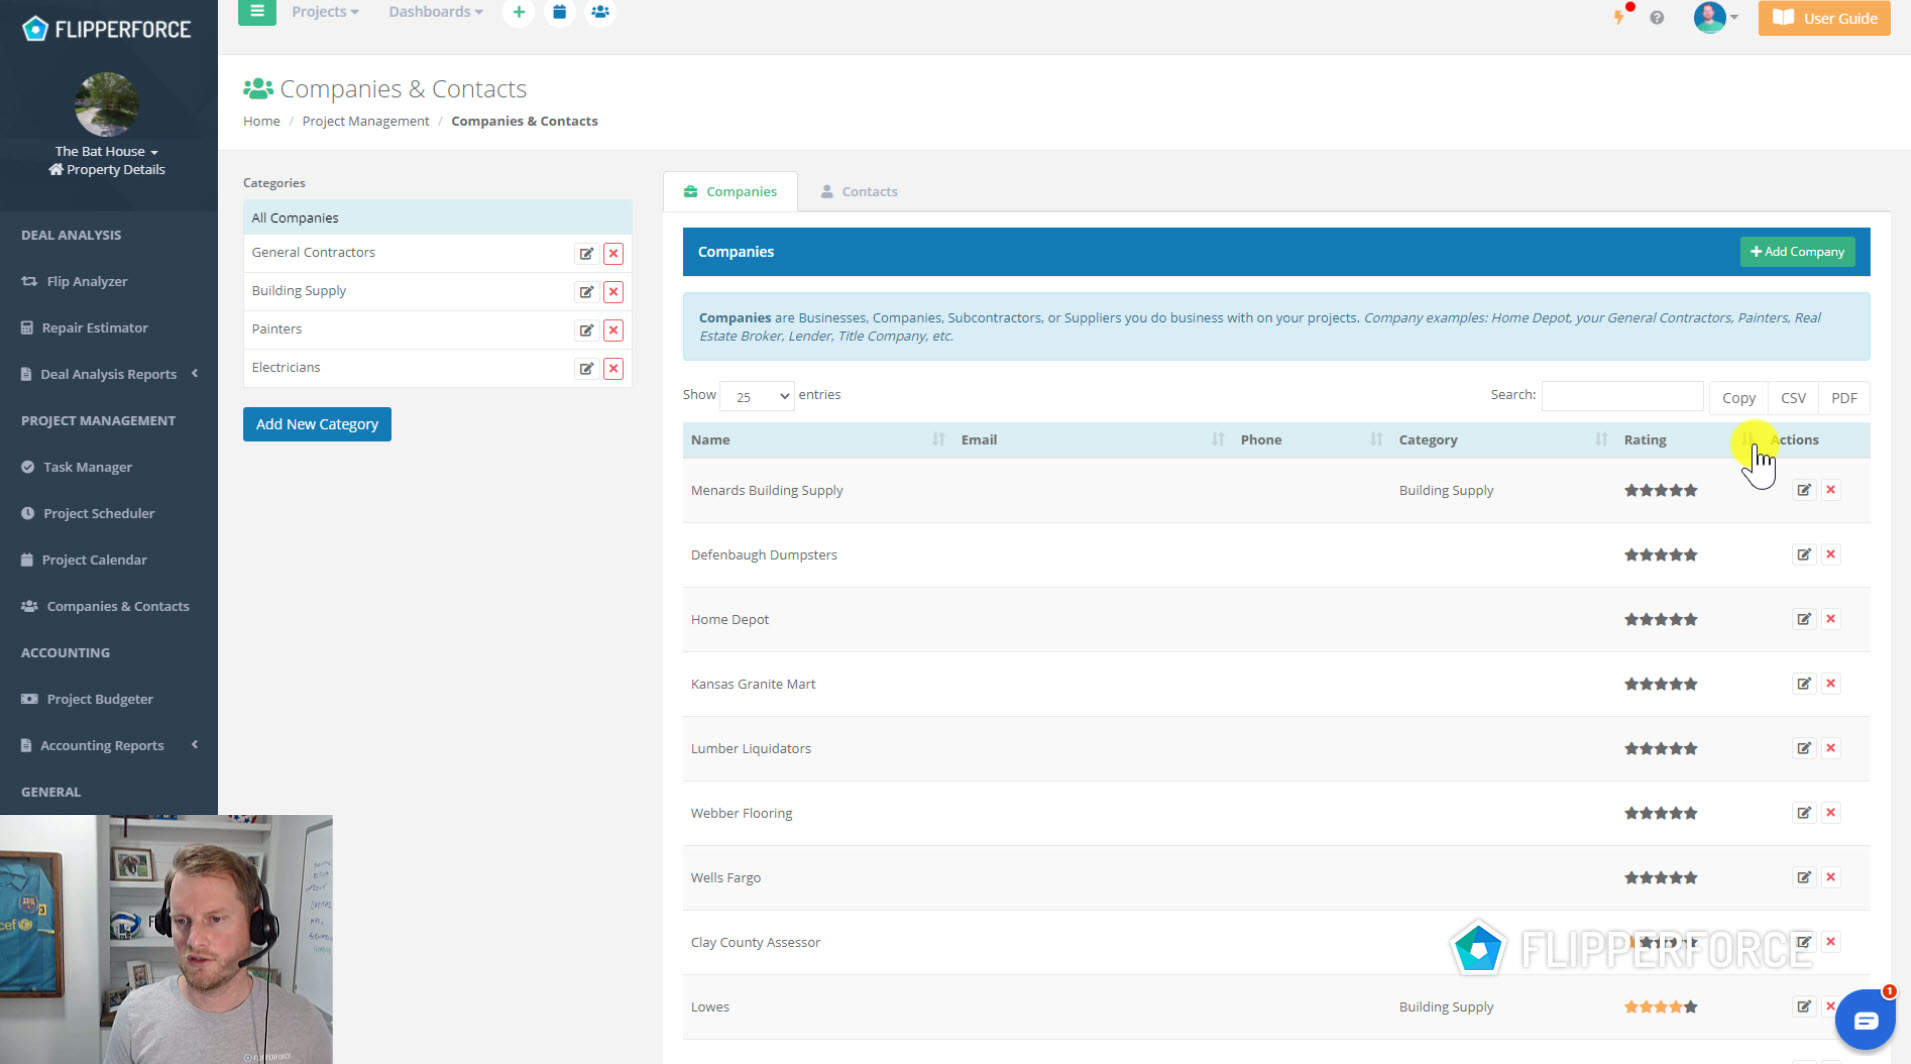Screen dimensions: 1911x1064
Task: Open the chat support bubble
Action: 1865,1020
